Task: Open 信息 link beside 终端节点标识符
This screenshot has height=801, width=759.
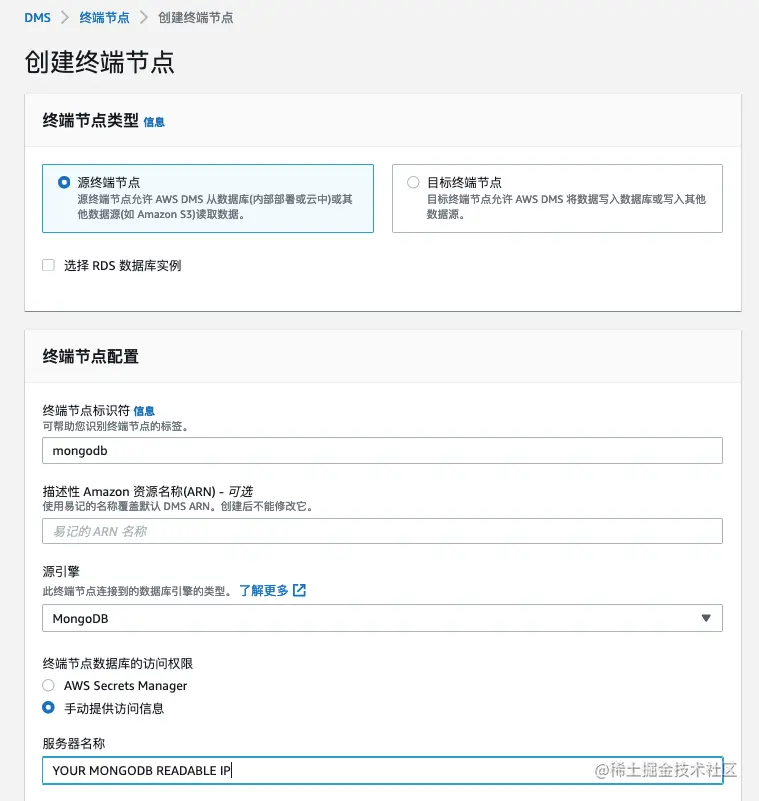Action: 144,411
